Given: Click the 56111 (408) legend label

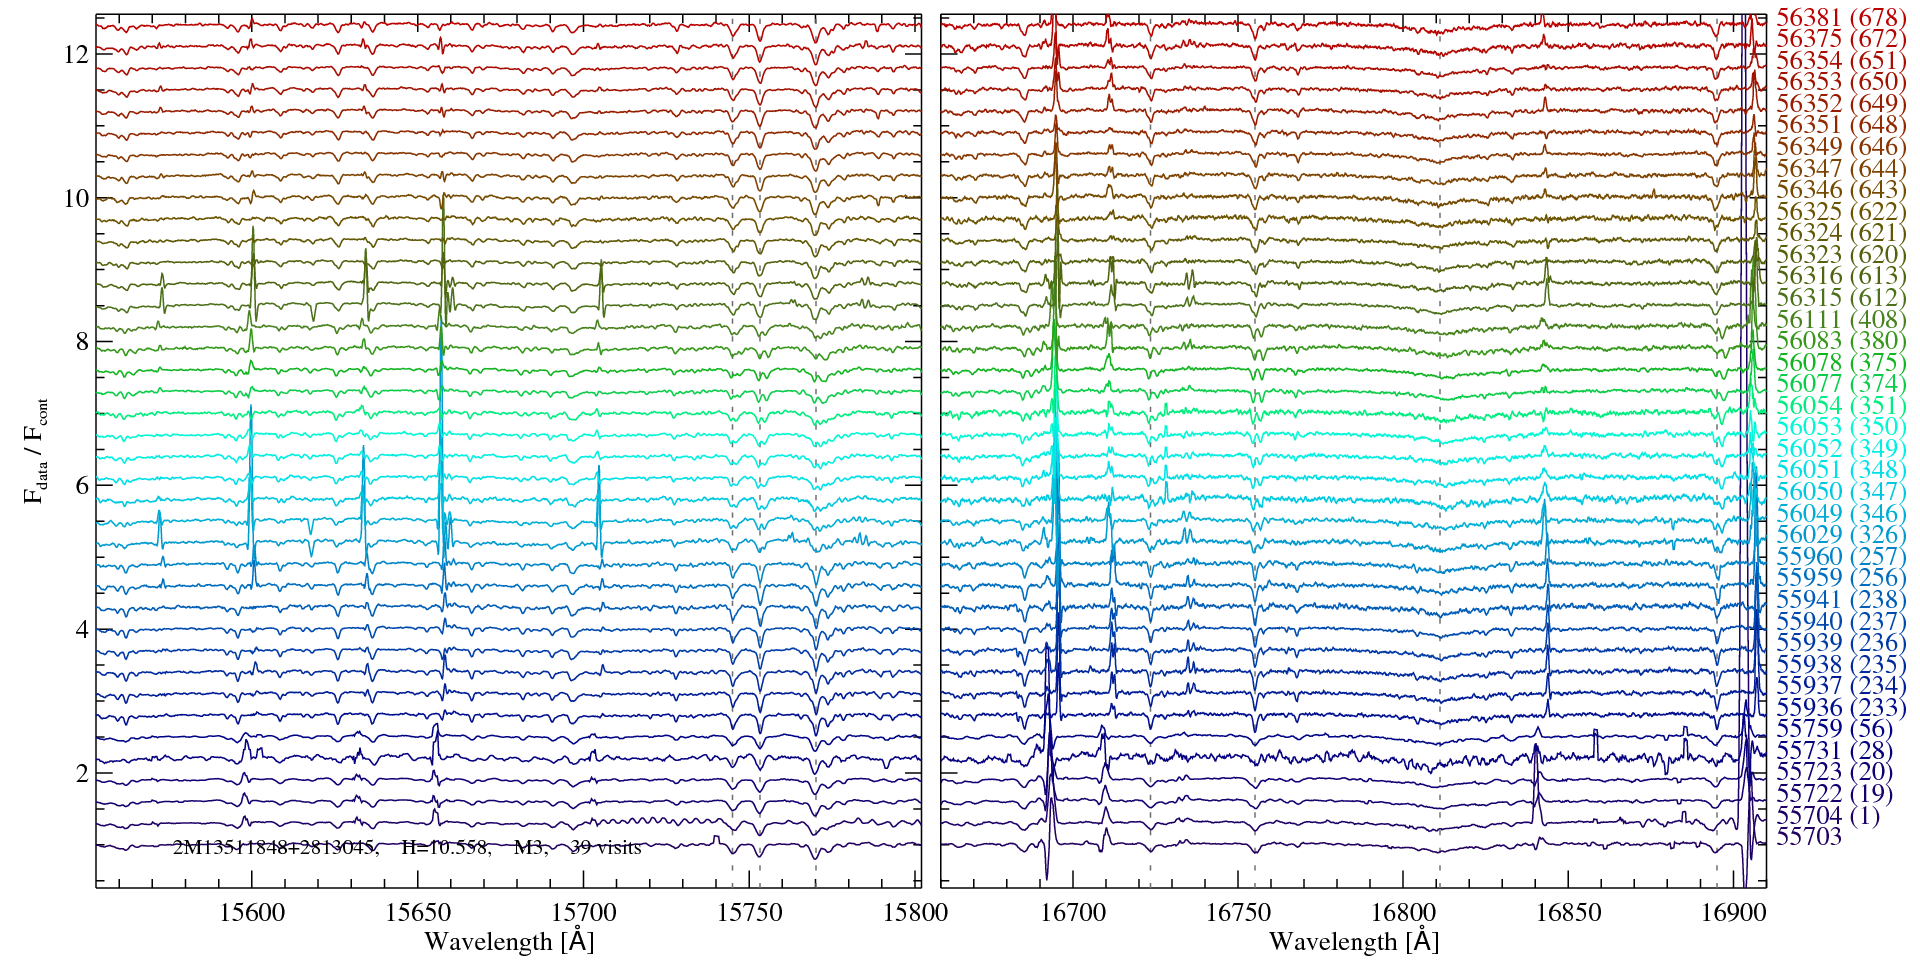Looking at the screenshot, I should (1841, 320).
